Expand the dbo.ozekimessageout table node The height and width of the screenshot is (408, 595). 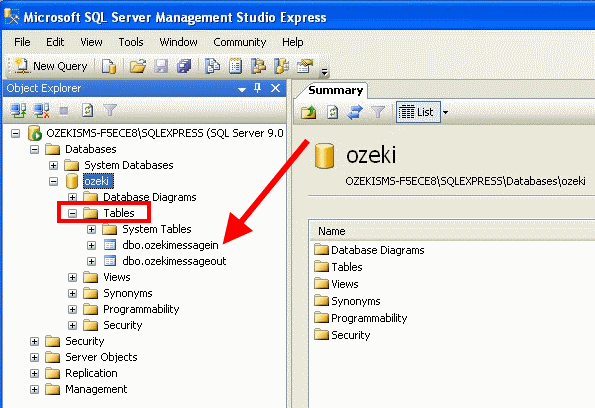[x=91, y=261]
